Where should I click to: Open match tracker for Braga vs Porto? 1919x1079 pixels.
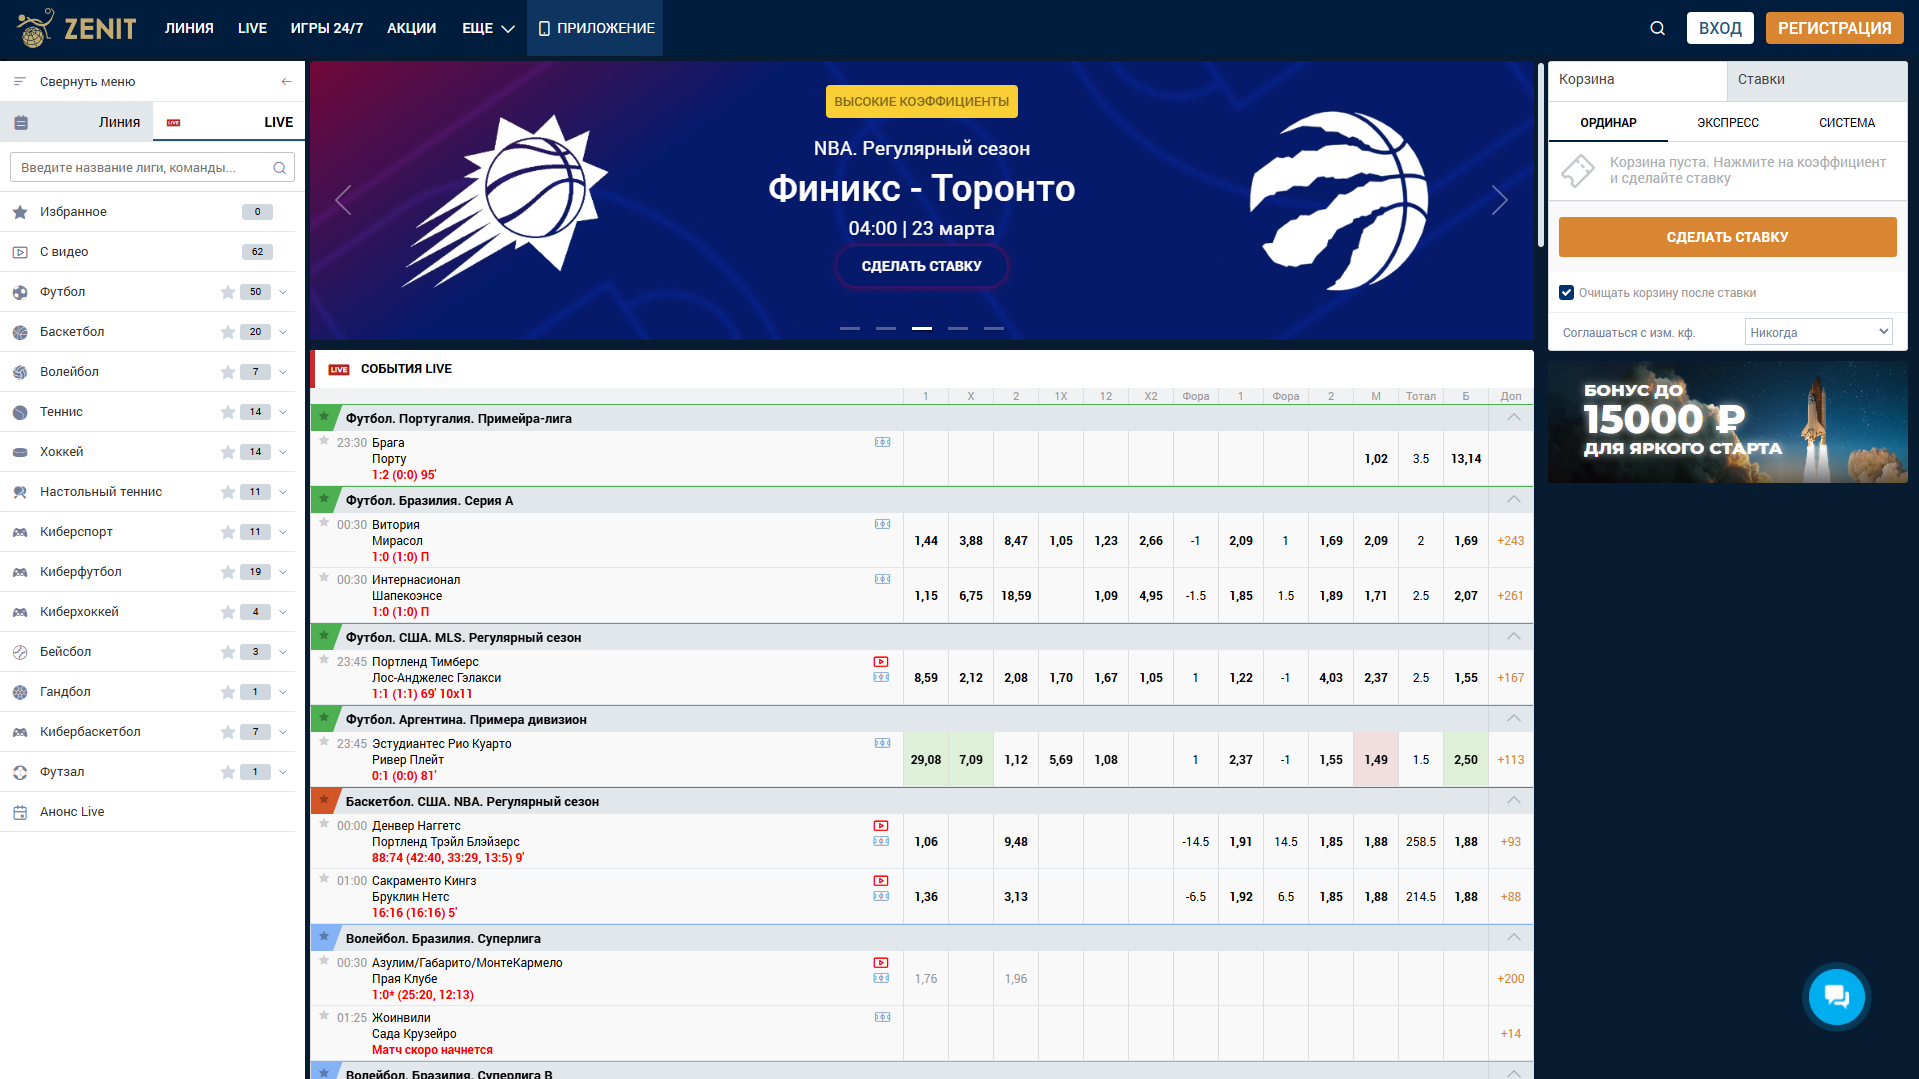pyautogui.click(x=882, y=442)
